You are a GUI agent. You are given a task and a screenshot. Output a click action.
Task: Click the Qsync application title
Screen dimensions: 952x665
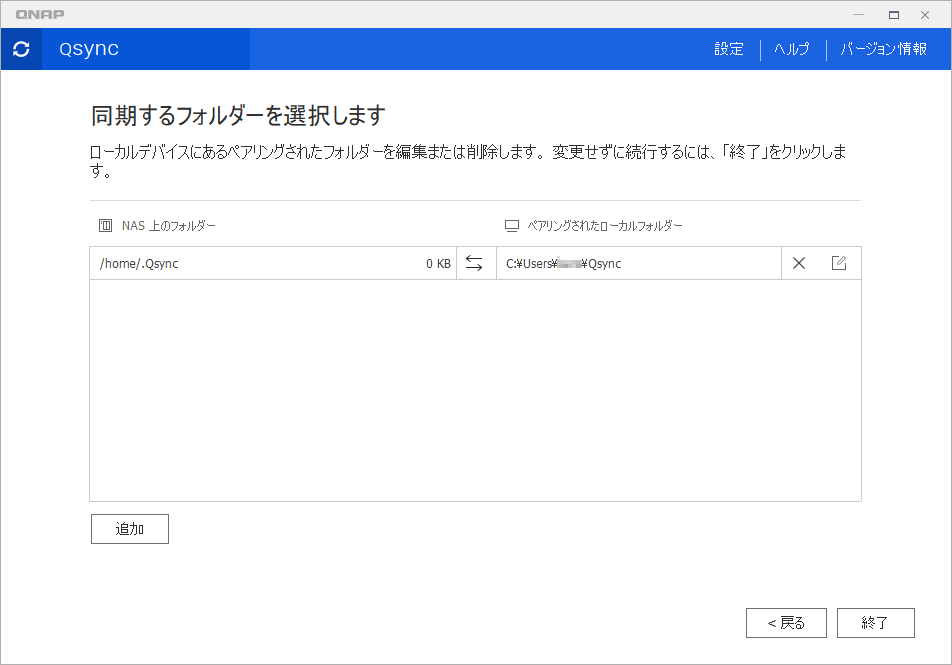(x=89, y=49)
